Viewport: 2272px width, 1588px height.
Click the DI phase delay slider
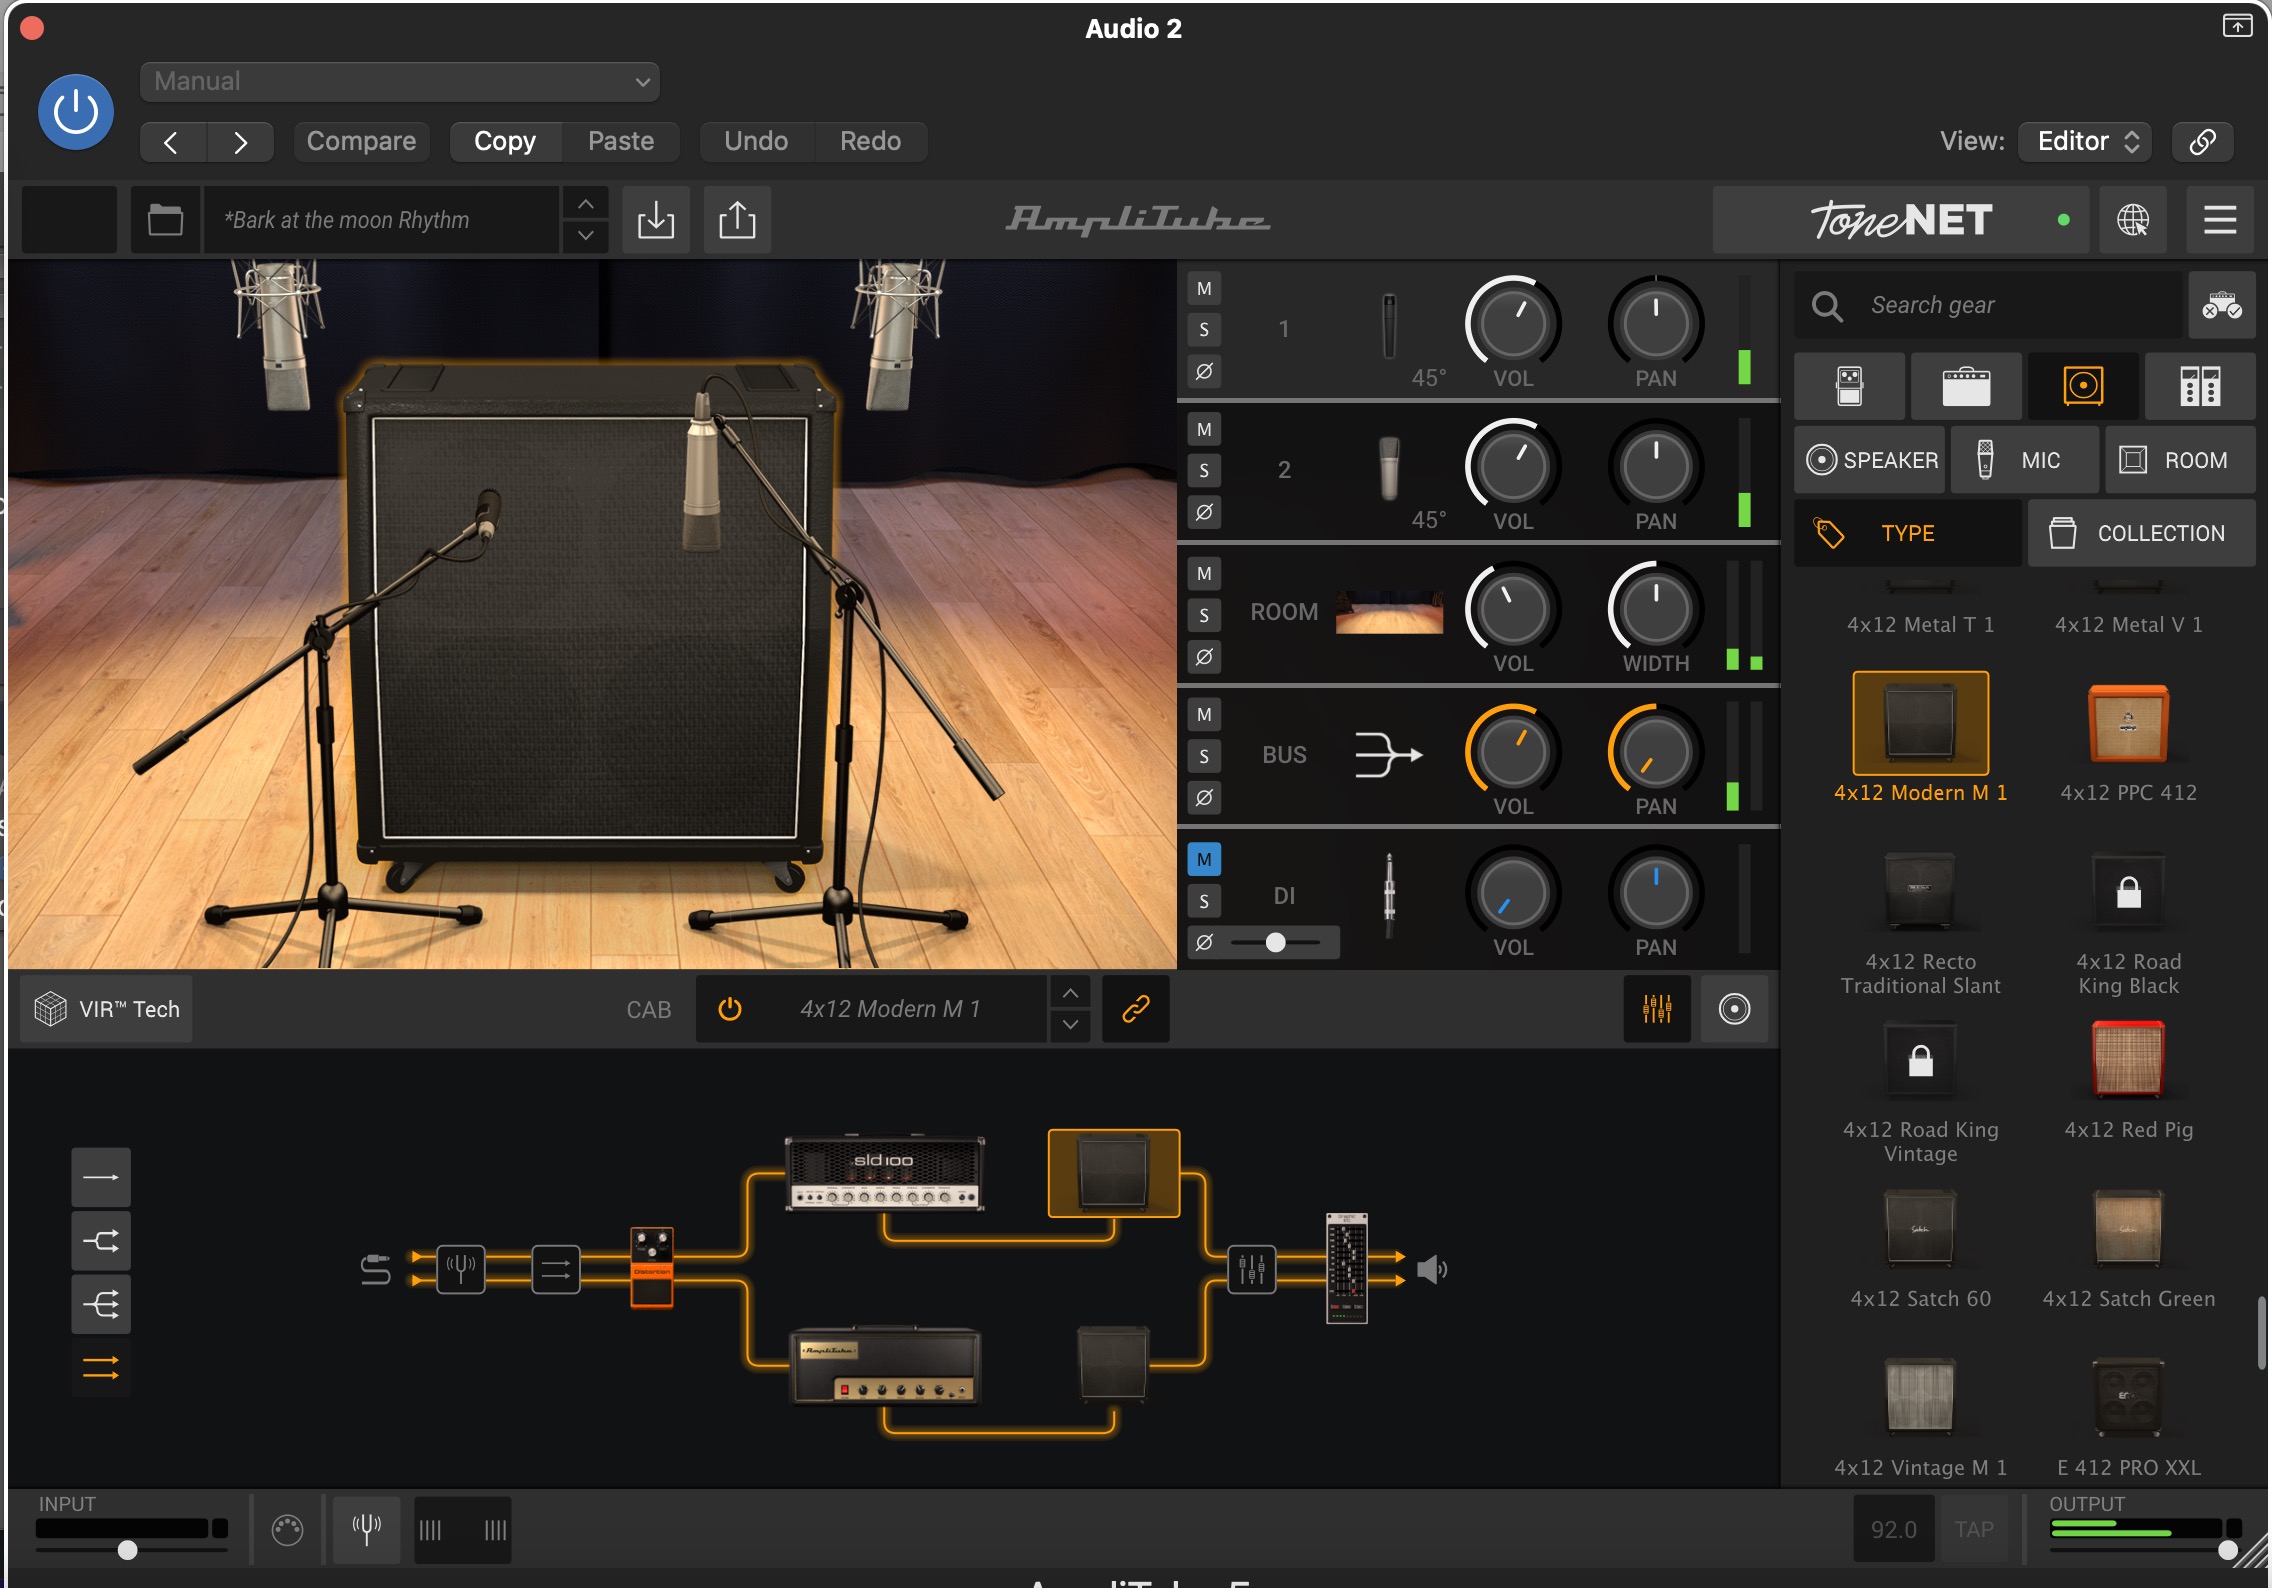[x=1276, y=943]
